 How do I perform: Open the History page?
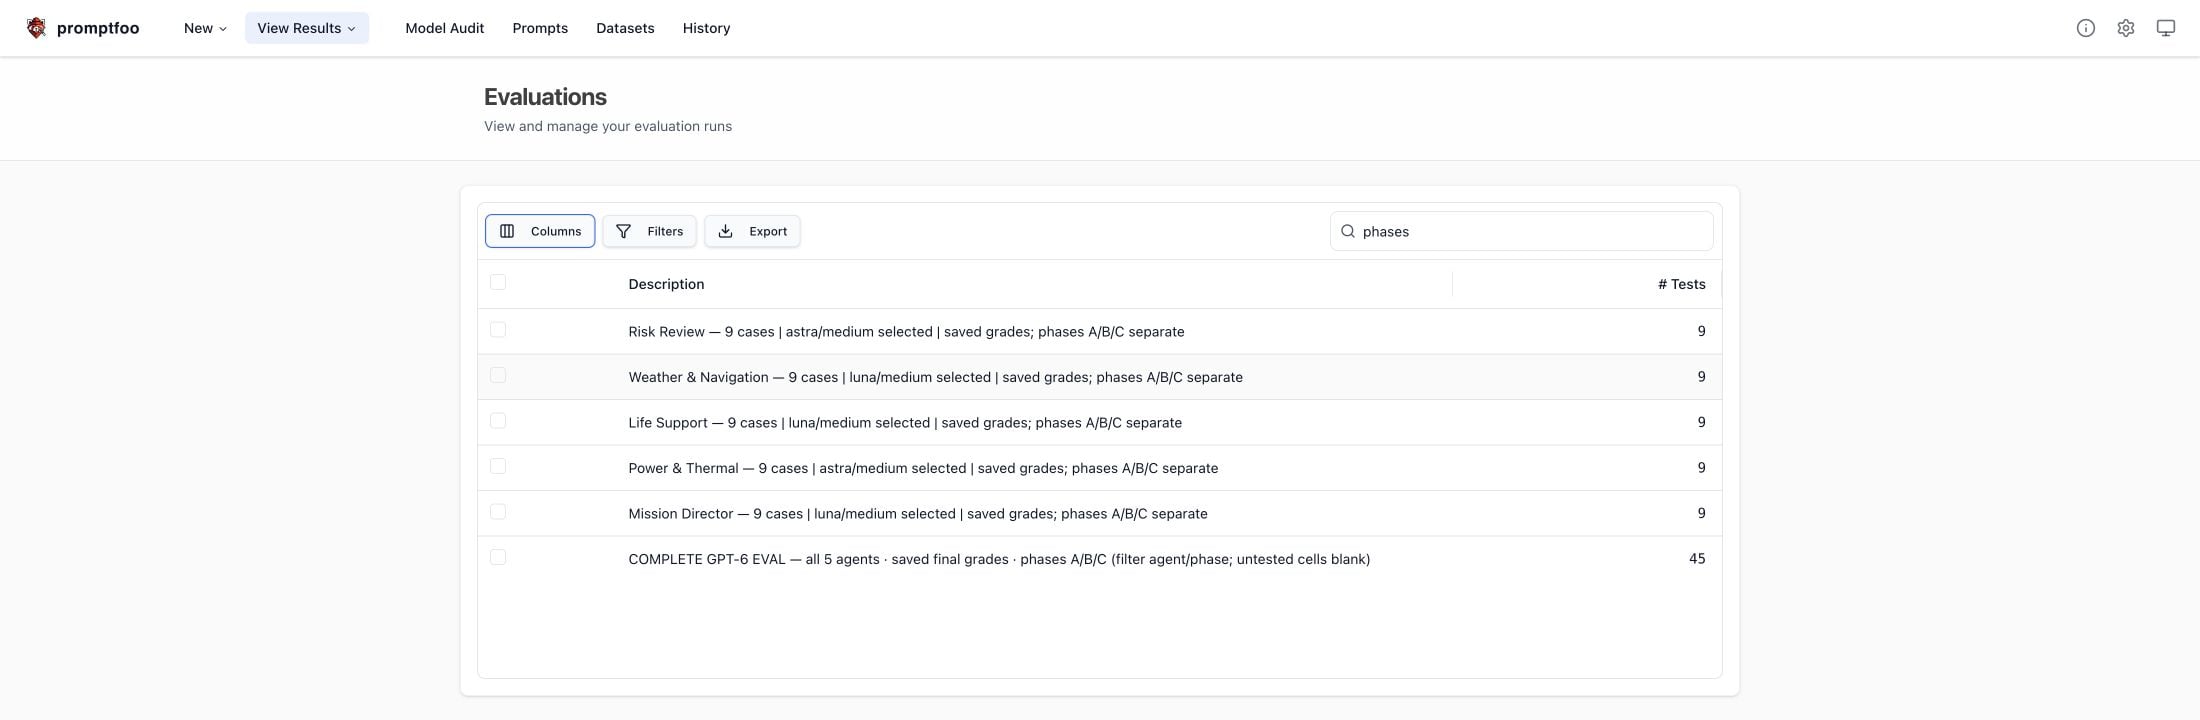(x=706, y=28)
